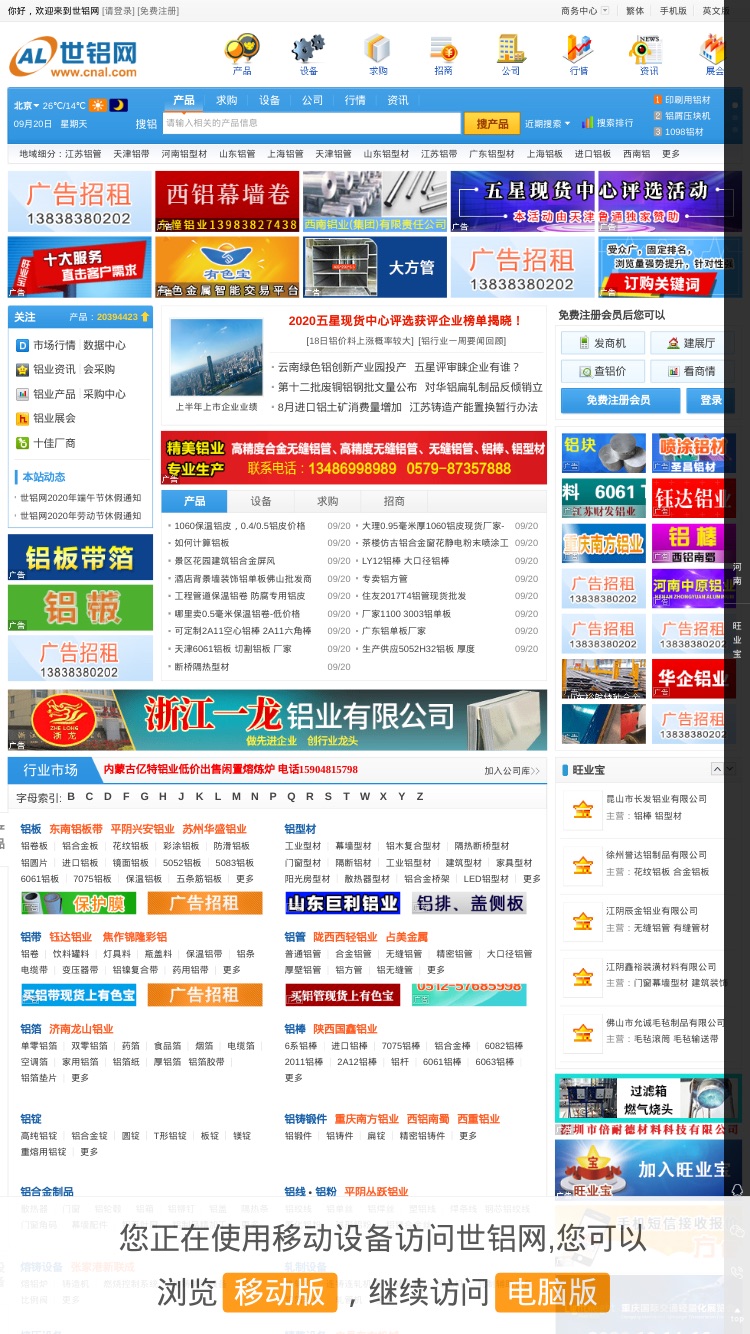Open the 浙江一龙铝业有限公司 banner

[277, 720]
